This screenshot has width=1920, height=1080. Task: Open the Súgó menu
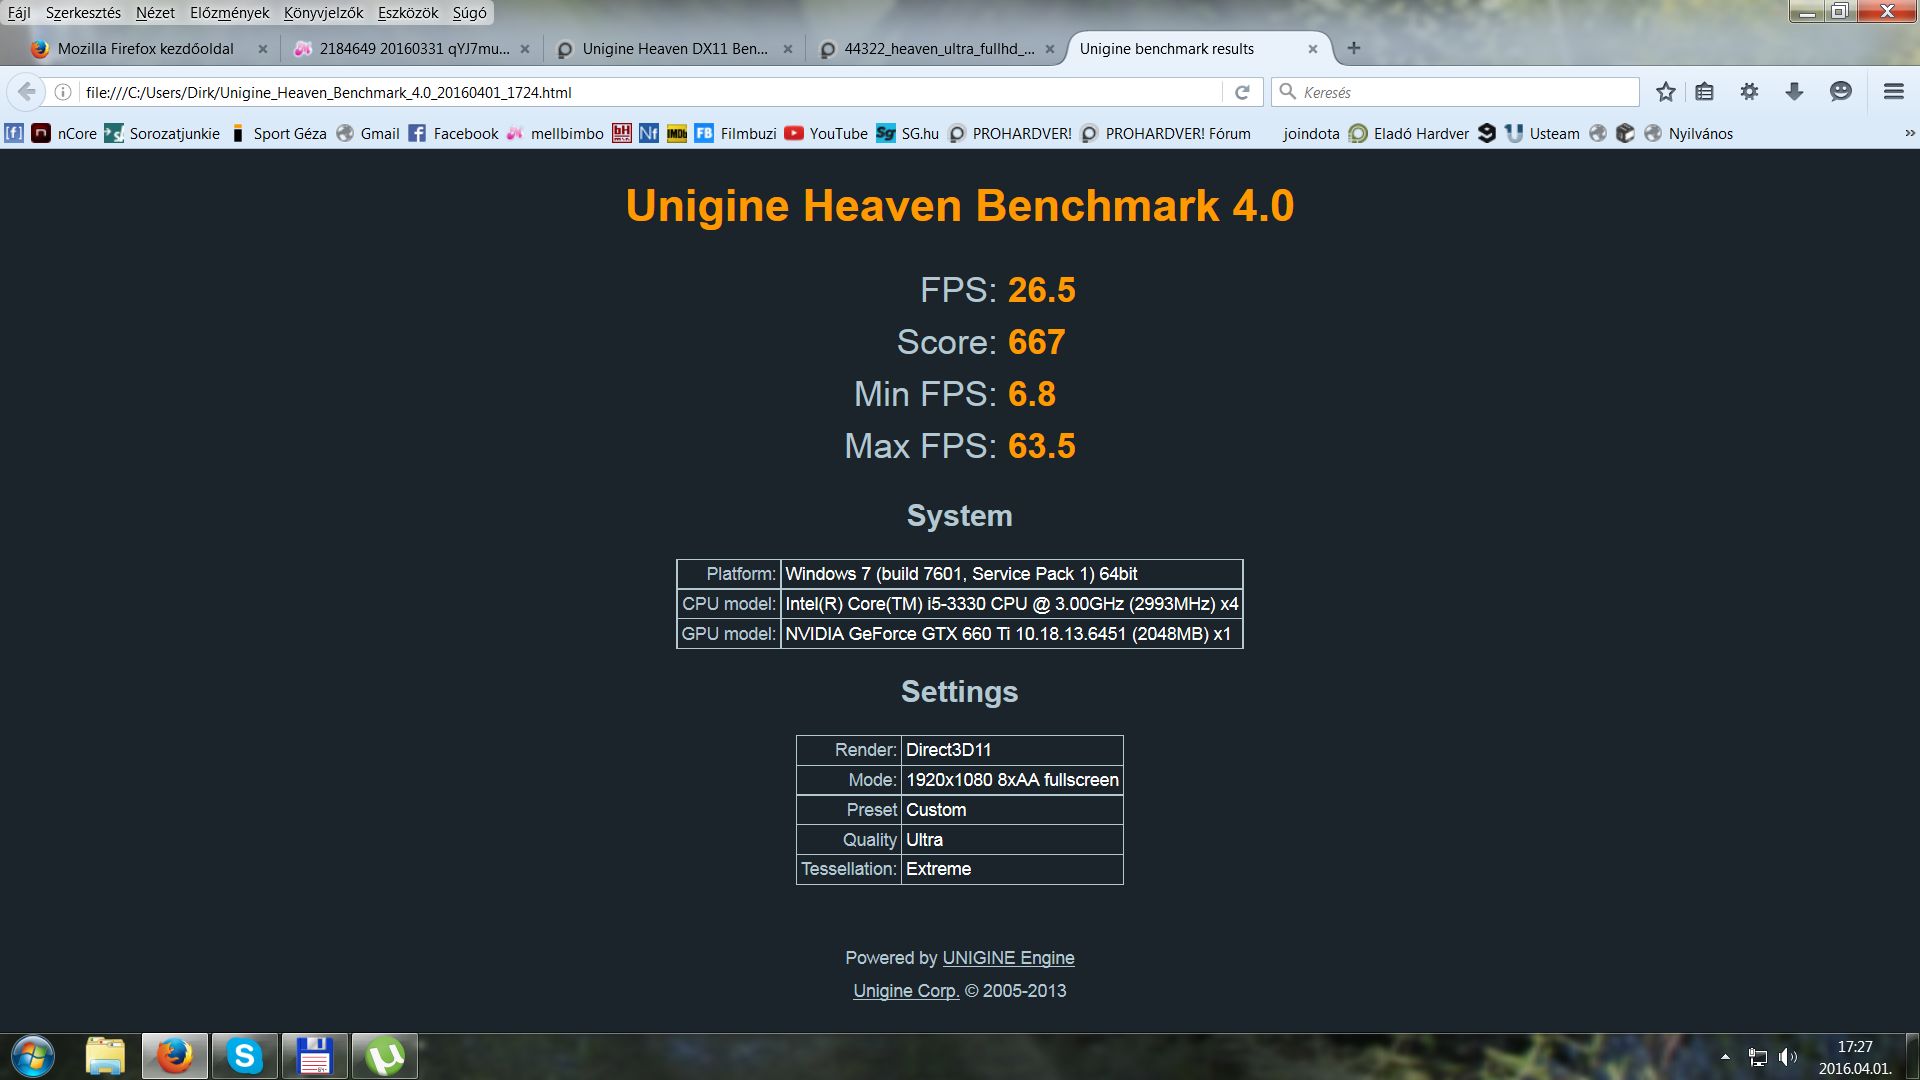[x=470, y=13]
